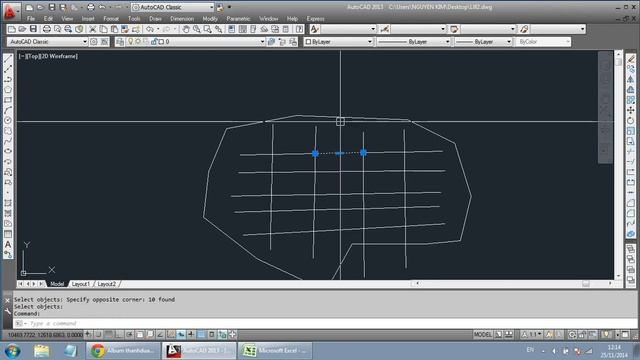Open Microsoft Excel from the taskbar
The height and width of the screenshot is (360, 640).
pyautogui.click(x=275, y=351)
